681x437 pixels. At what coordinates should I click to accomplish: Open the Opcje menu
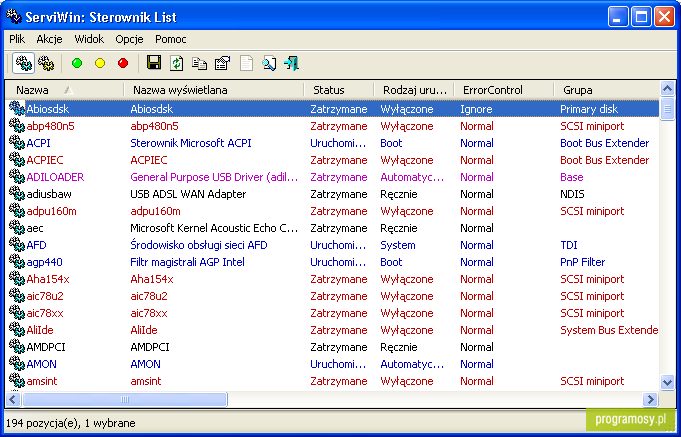pos(129,39)
